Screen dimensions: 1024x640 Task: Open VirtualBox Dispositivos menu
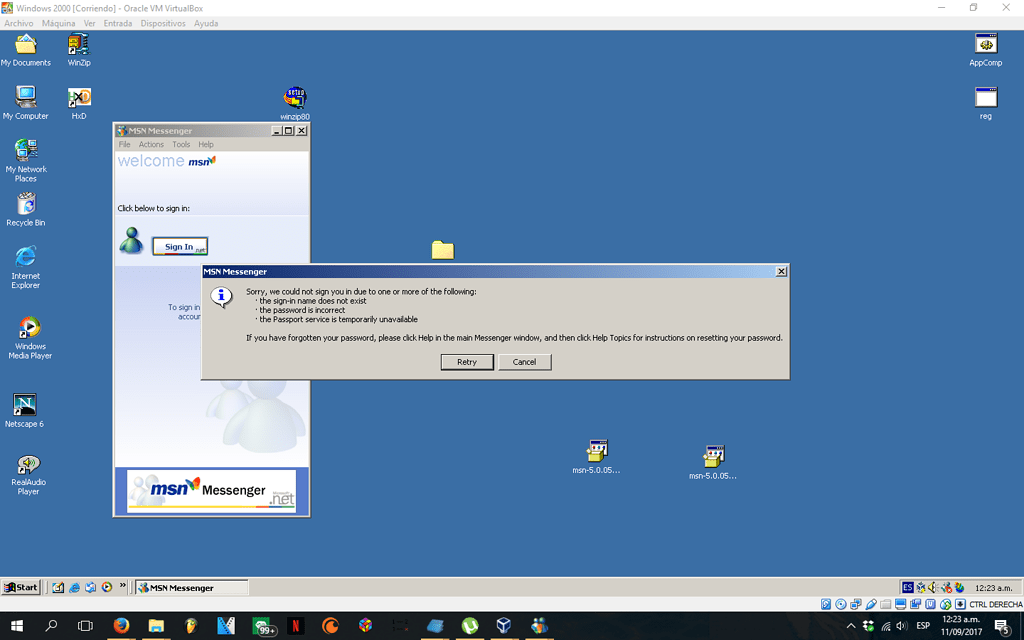tap(163, 24)
